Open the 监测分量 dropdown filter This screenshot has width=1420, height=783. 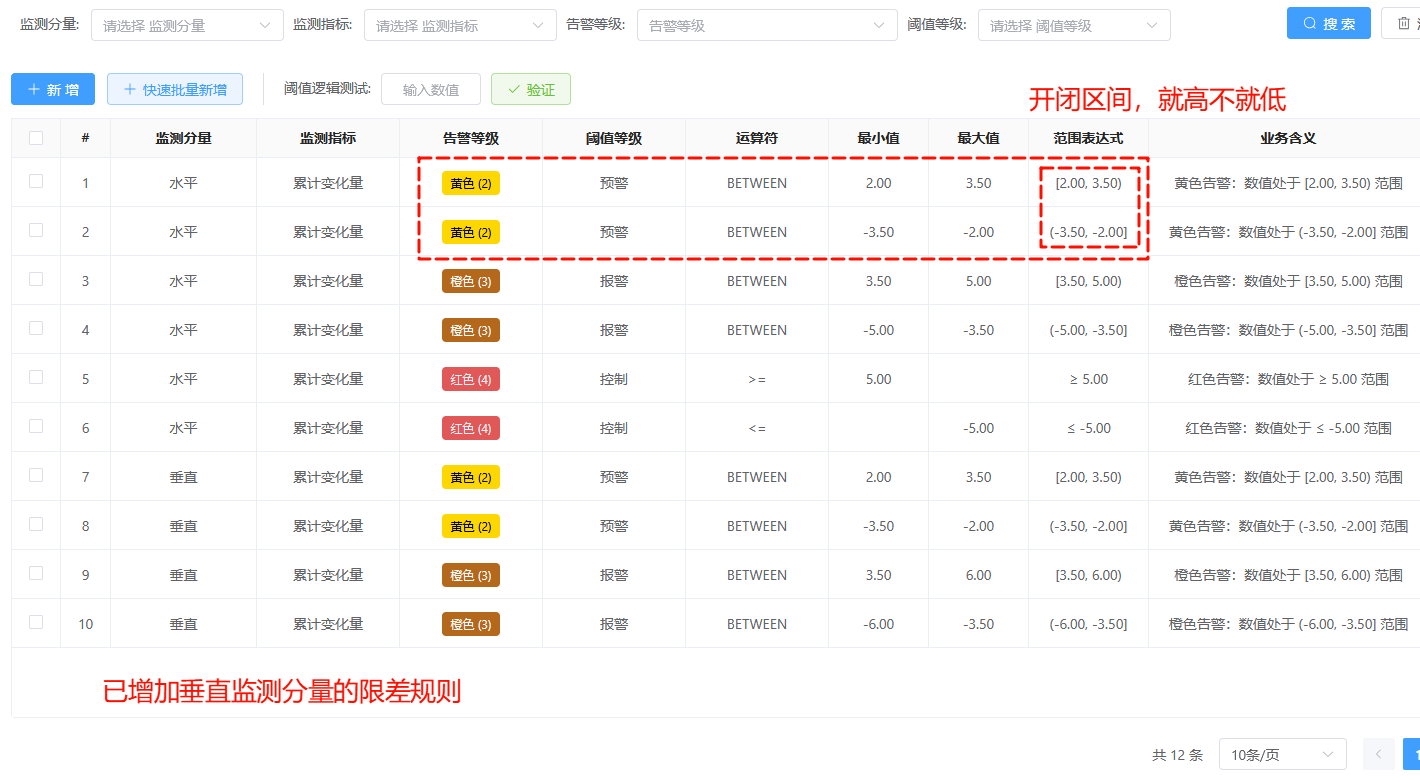coord(187,25)
